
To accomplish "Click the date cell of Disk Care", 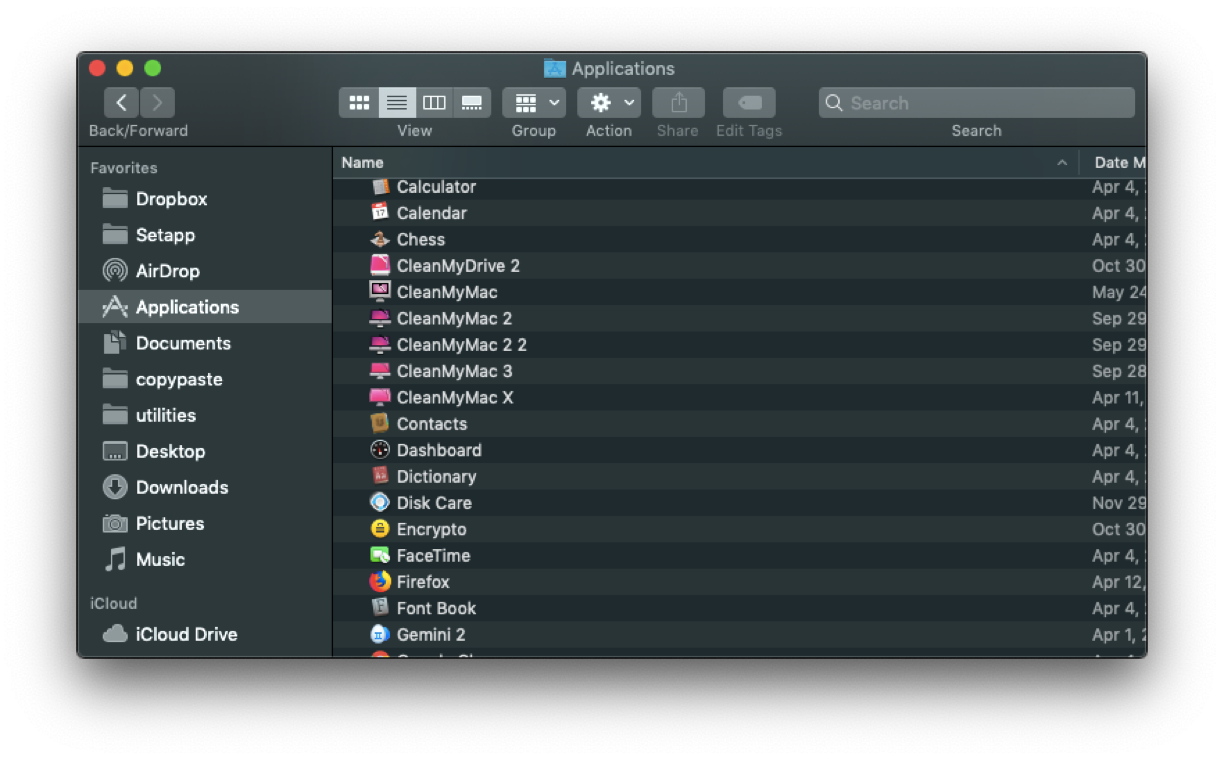I will (x=1119, y=503).
